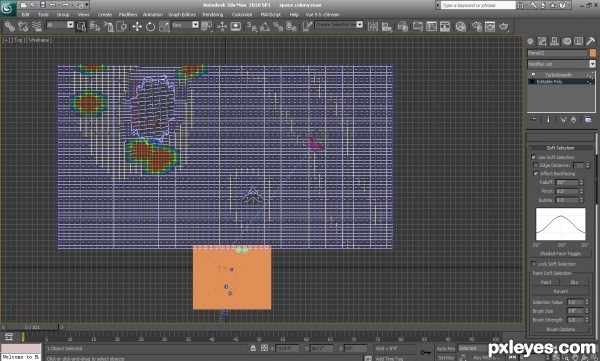Click Remove modifier from stack trash icon
The image size is (600, 361).
573,120
